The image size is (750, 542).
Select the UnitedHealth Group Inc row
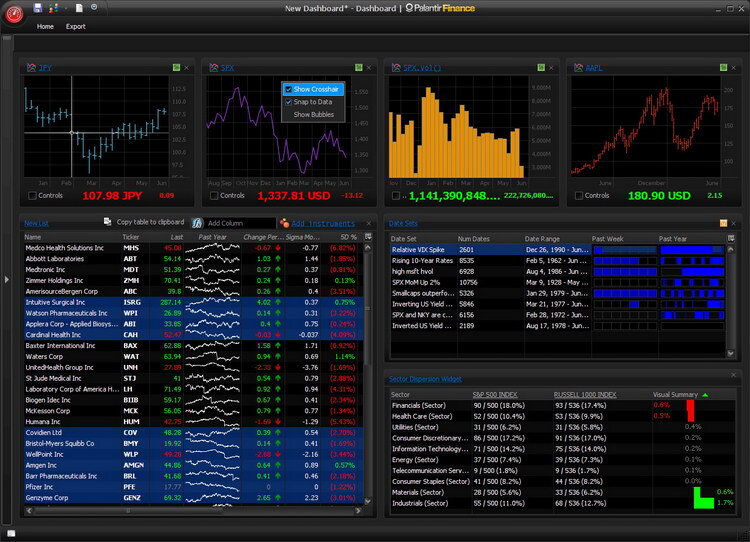(193, 367)
